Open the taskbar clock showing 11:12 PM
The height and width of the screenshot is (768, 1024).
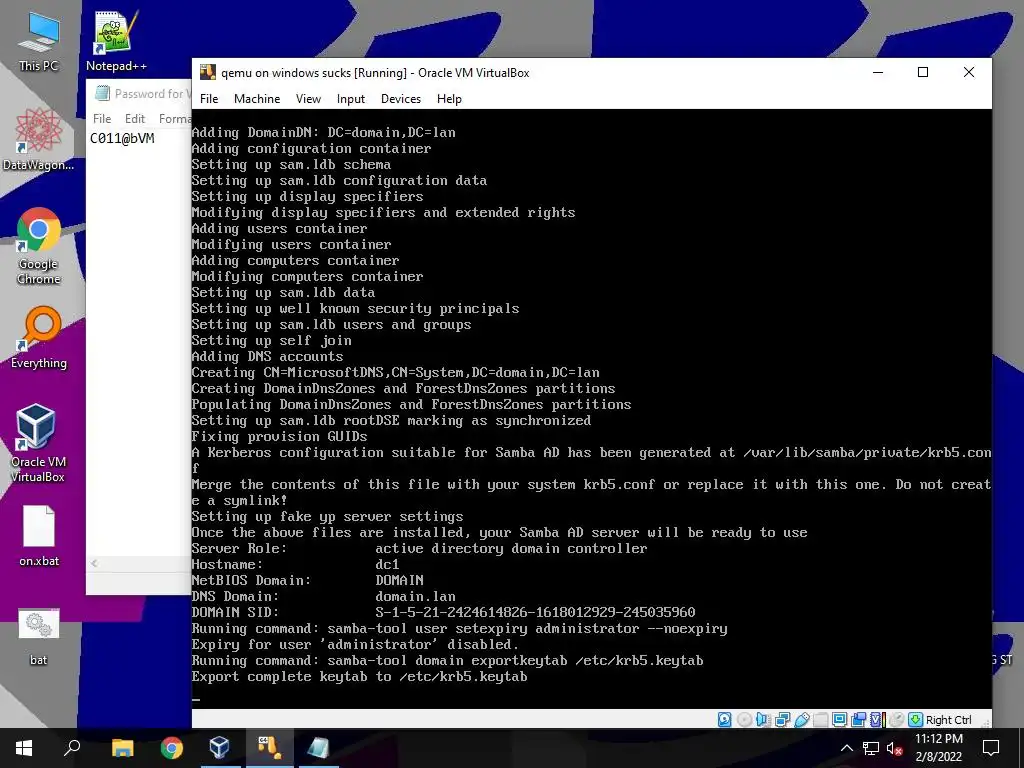(938, 748)
